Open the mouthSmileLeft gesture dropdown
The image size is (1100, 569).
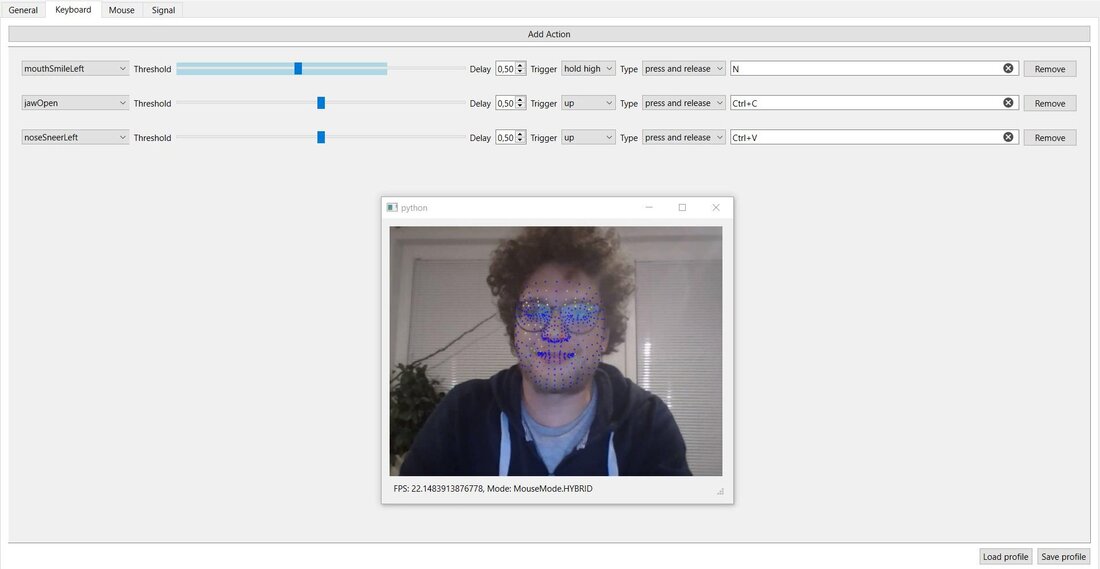(75, 69)
